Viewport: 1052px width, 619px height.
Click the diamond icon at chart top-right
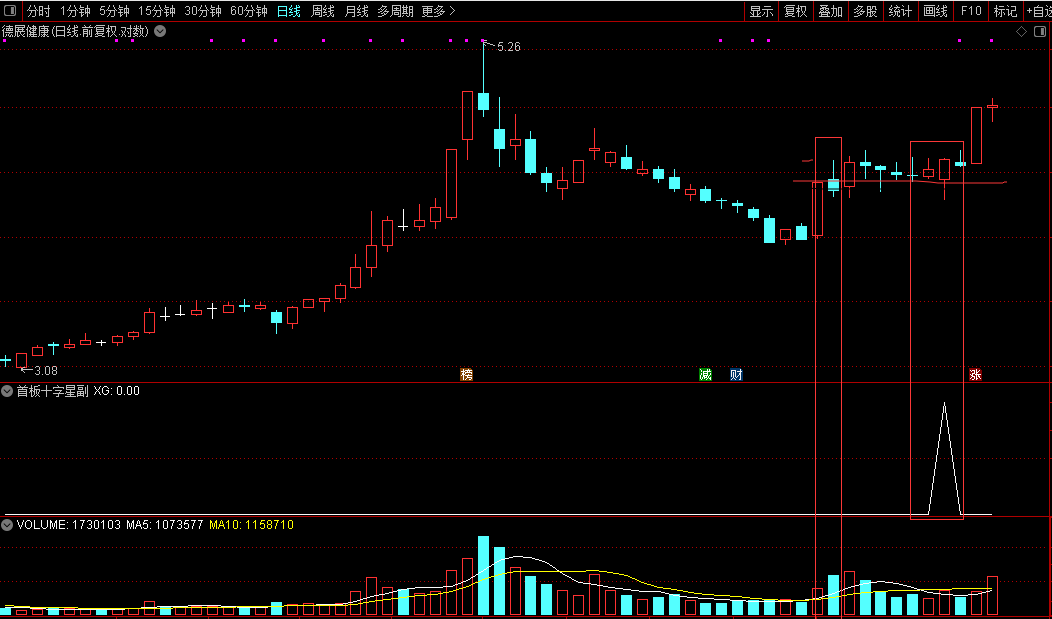point(1021,32)
